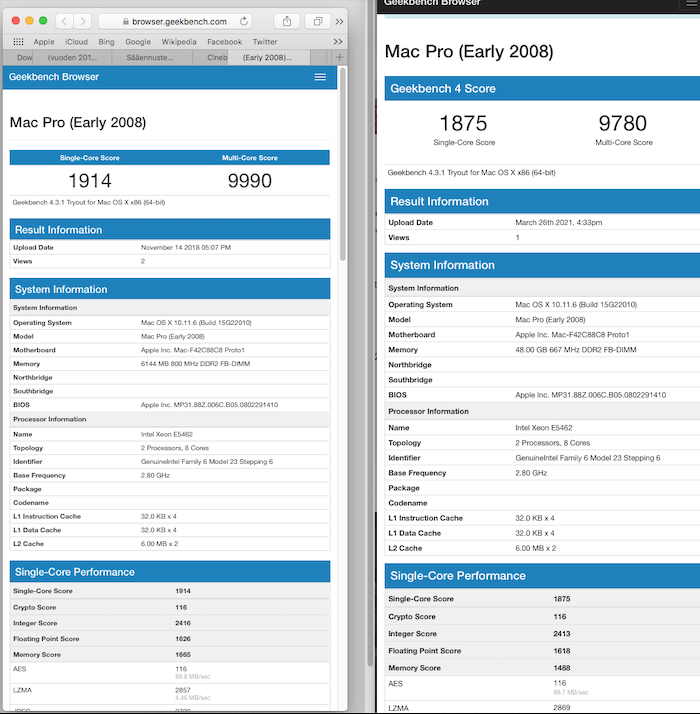Add a new Safari tab with plus button
Viewport: 700px width, 714px height.
(x=339, y=57)
